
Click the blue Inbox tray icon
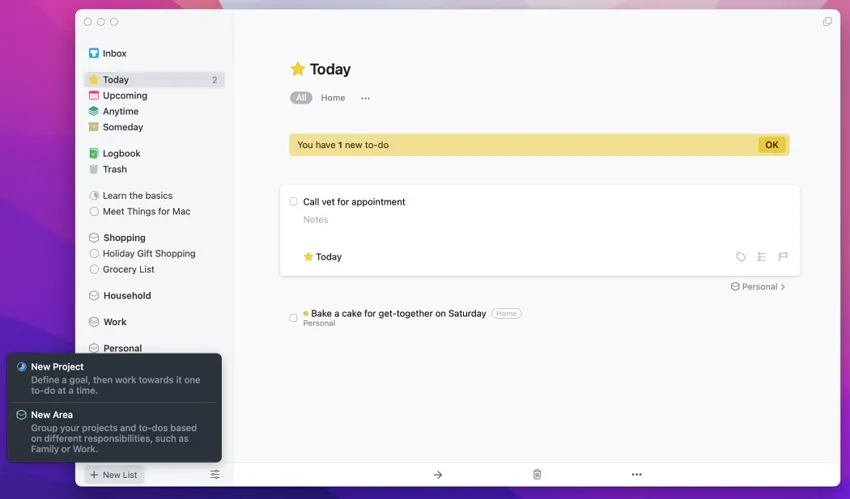[x=94, y=53]
